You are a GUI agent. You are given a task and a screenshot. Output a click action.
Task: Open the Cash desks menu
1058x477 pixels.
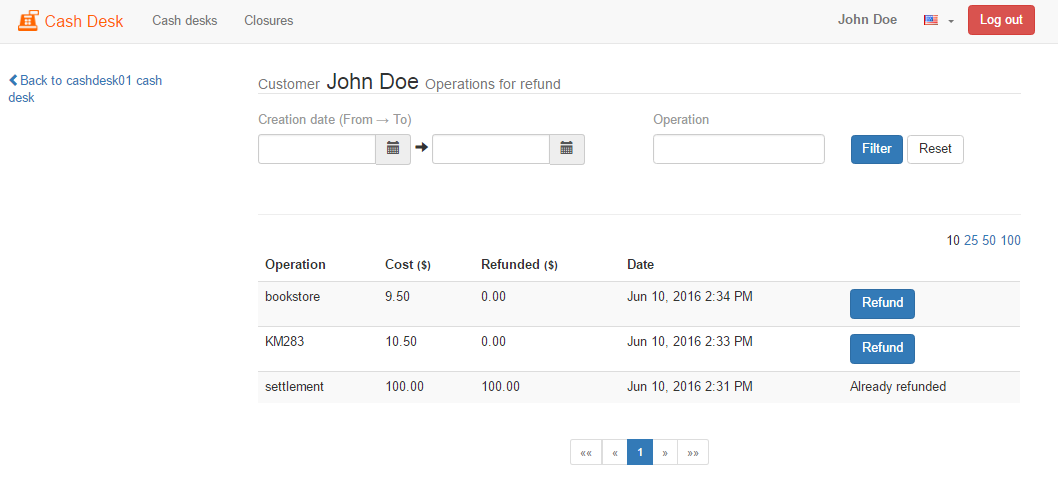(184, 20)
